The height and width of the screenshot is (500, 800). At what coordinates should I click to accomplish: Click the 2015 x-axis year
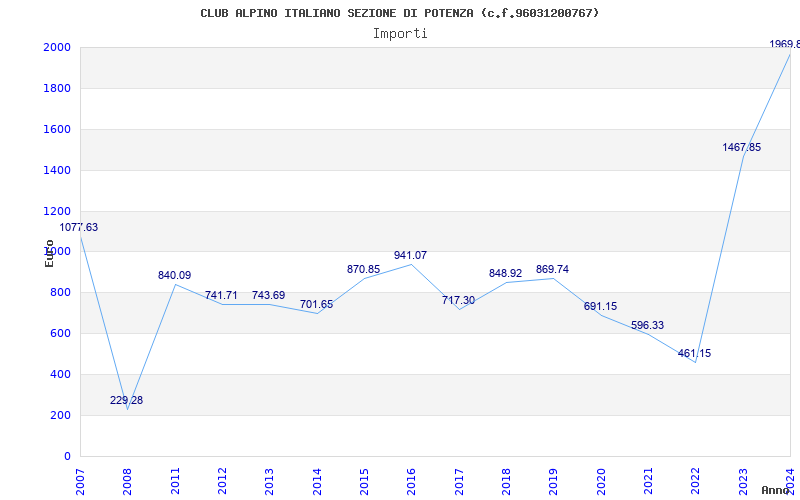[364, 482]
